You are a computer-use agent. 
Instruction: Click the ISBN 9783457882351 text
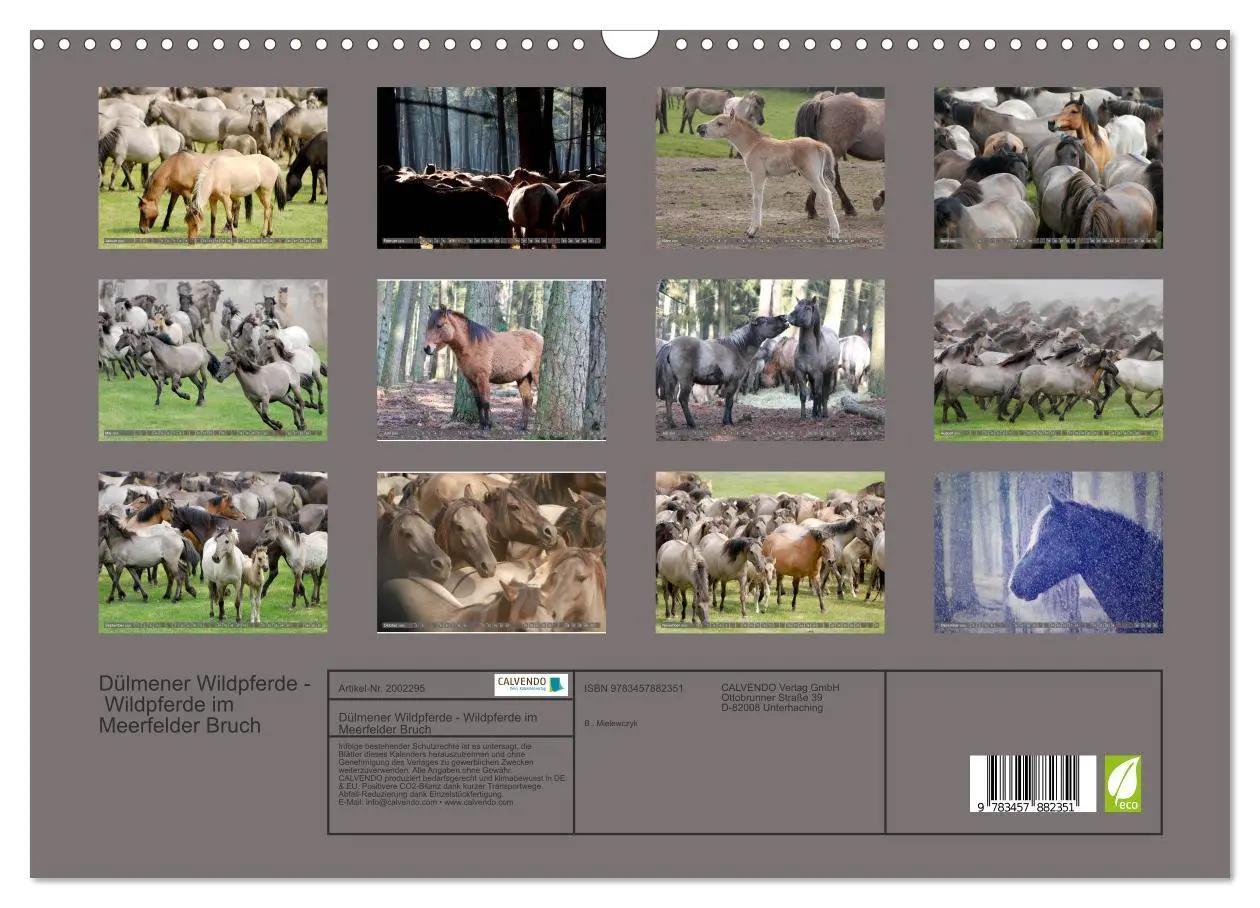[632, 688]
